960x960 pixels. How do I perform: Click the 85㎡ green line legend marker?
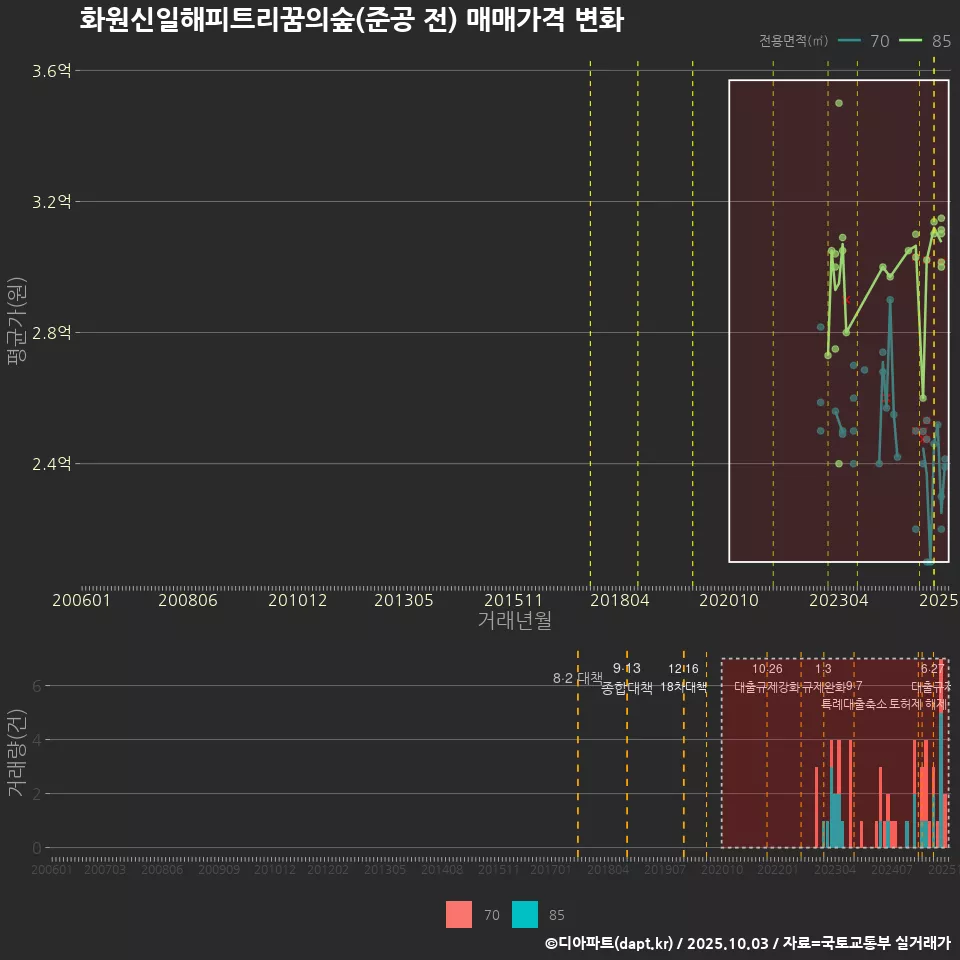(912, 41)
